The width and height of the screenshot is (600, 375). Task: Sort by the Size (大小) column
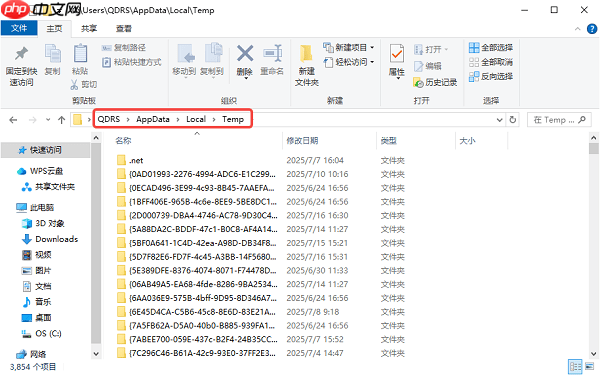pos(467,141)
